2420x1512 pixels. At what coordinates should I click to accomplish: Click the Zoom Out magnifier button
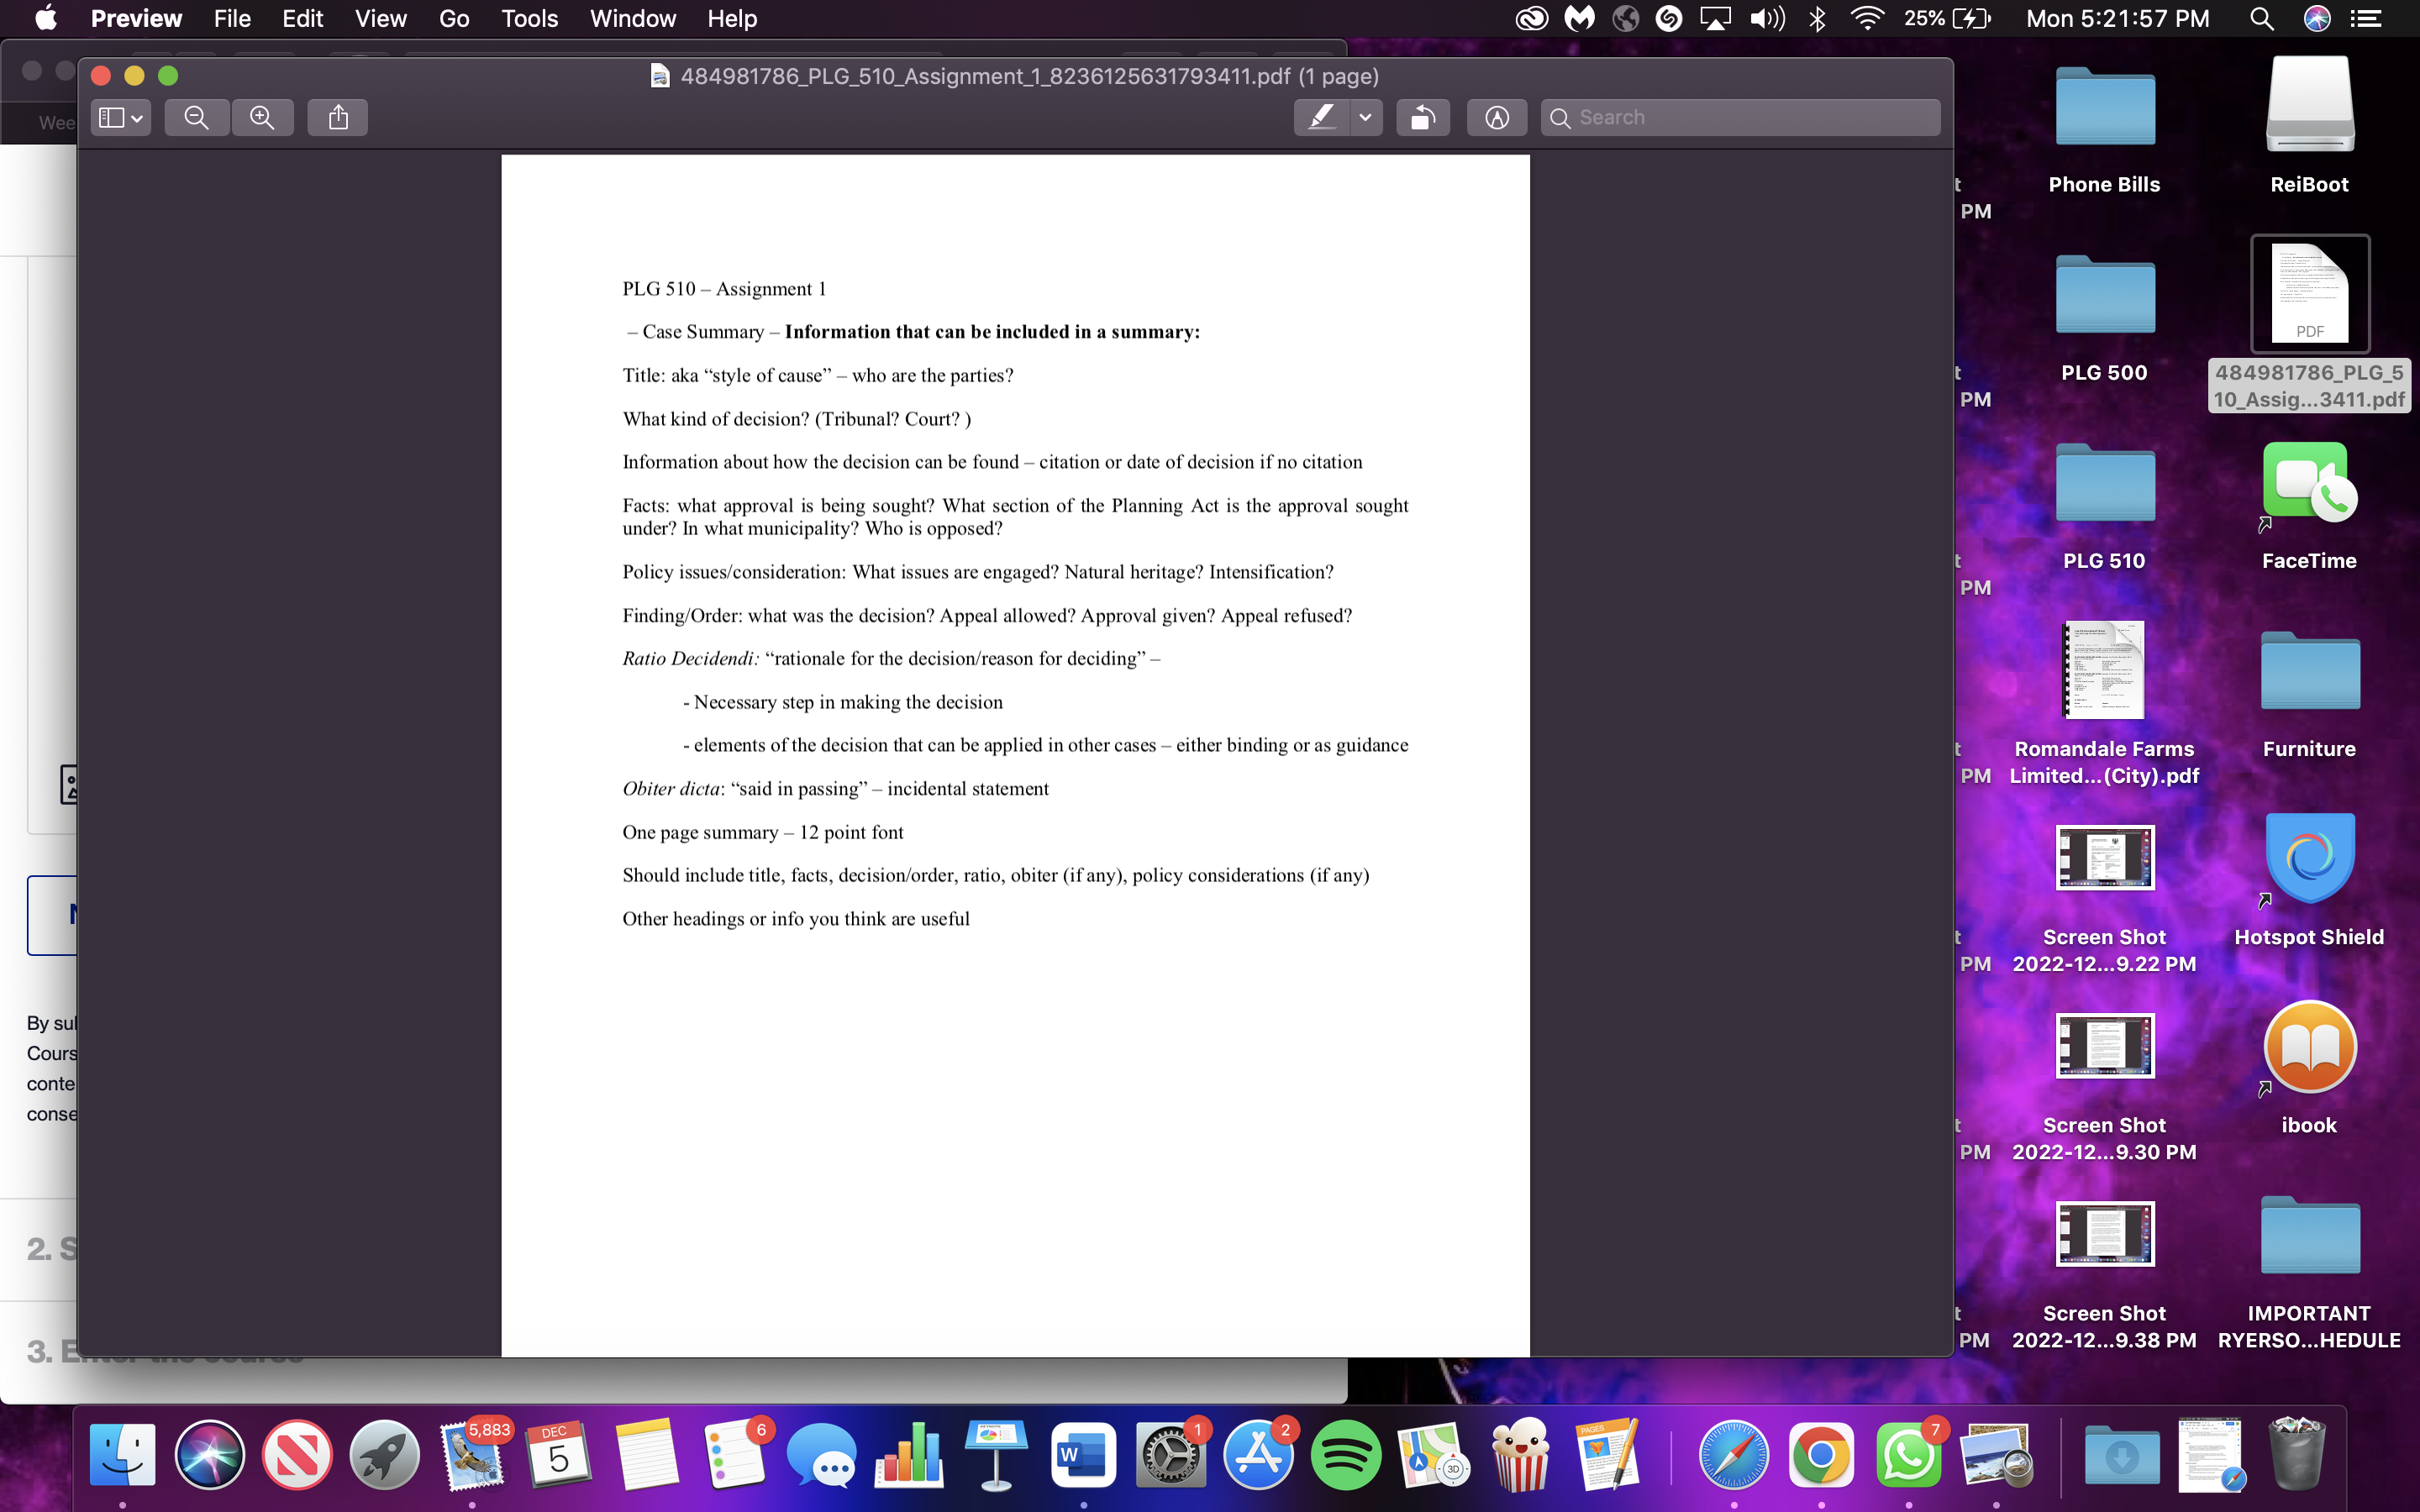[x=197, y=118]
